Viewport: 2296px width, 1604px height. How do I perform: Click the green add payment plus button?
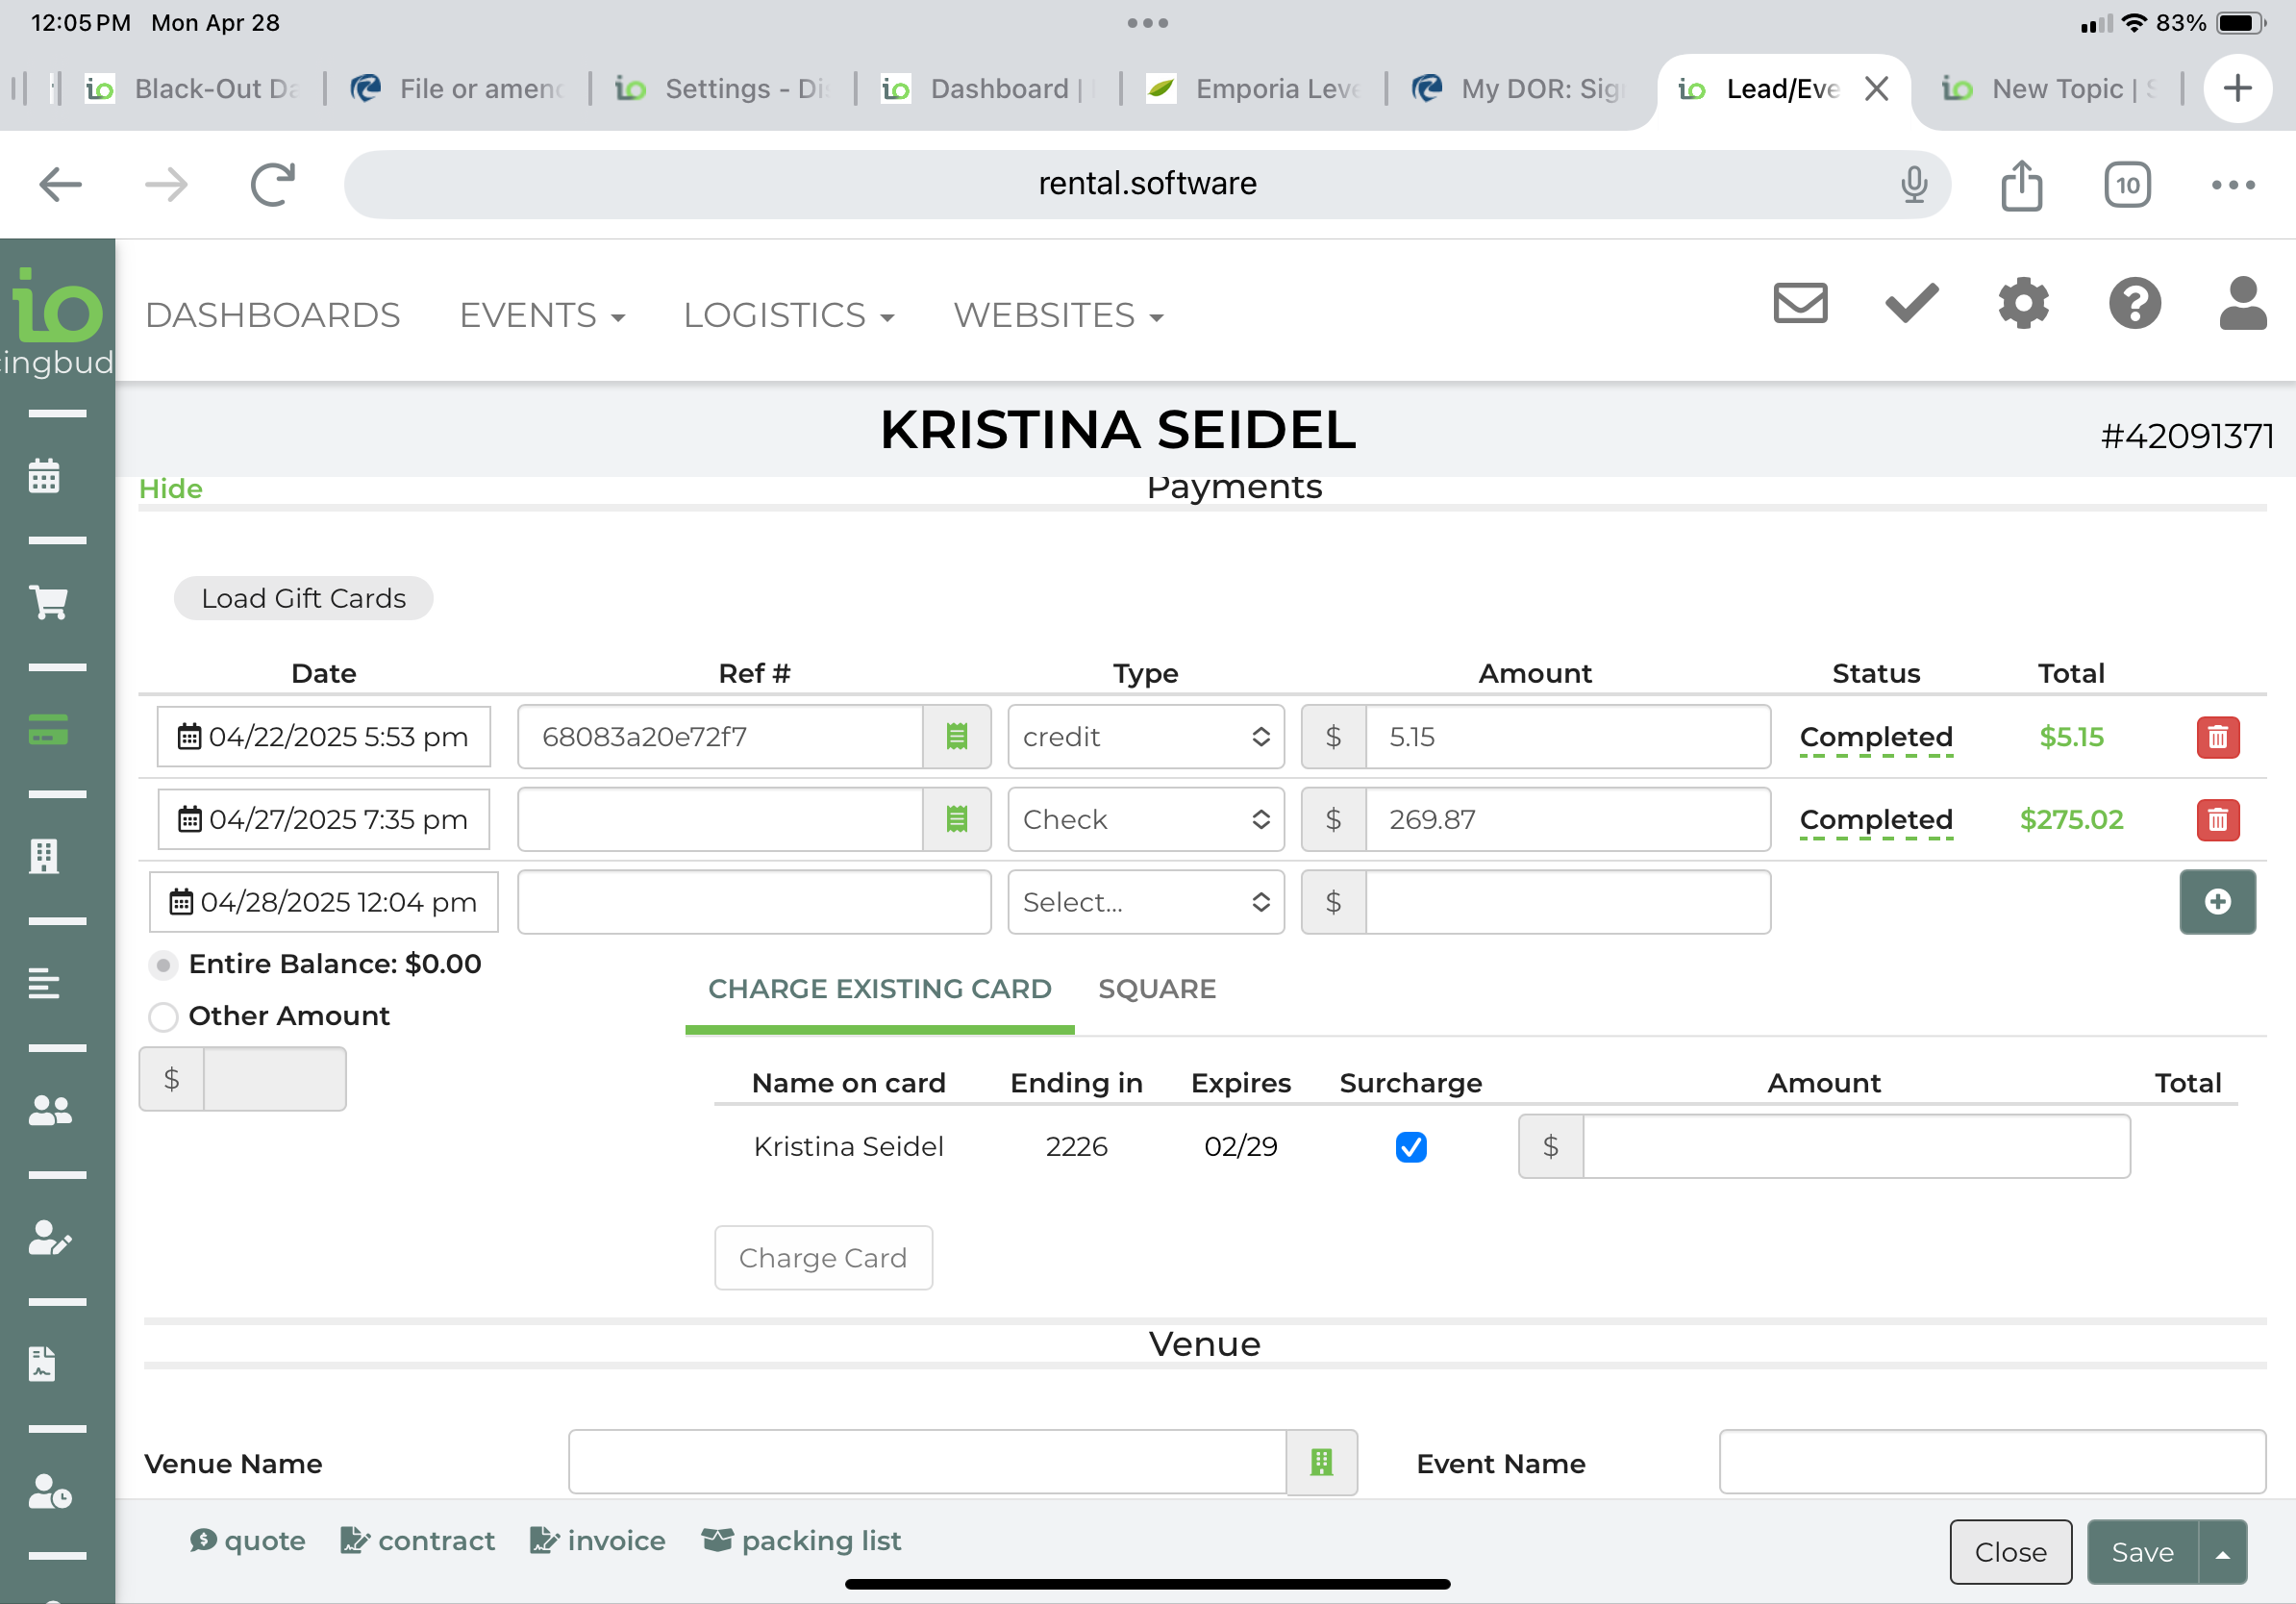coord(2217,902)
